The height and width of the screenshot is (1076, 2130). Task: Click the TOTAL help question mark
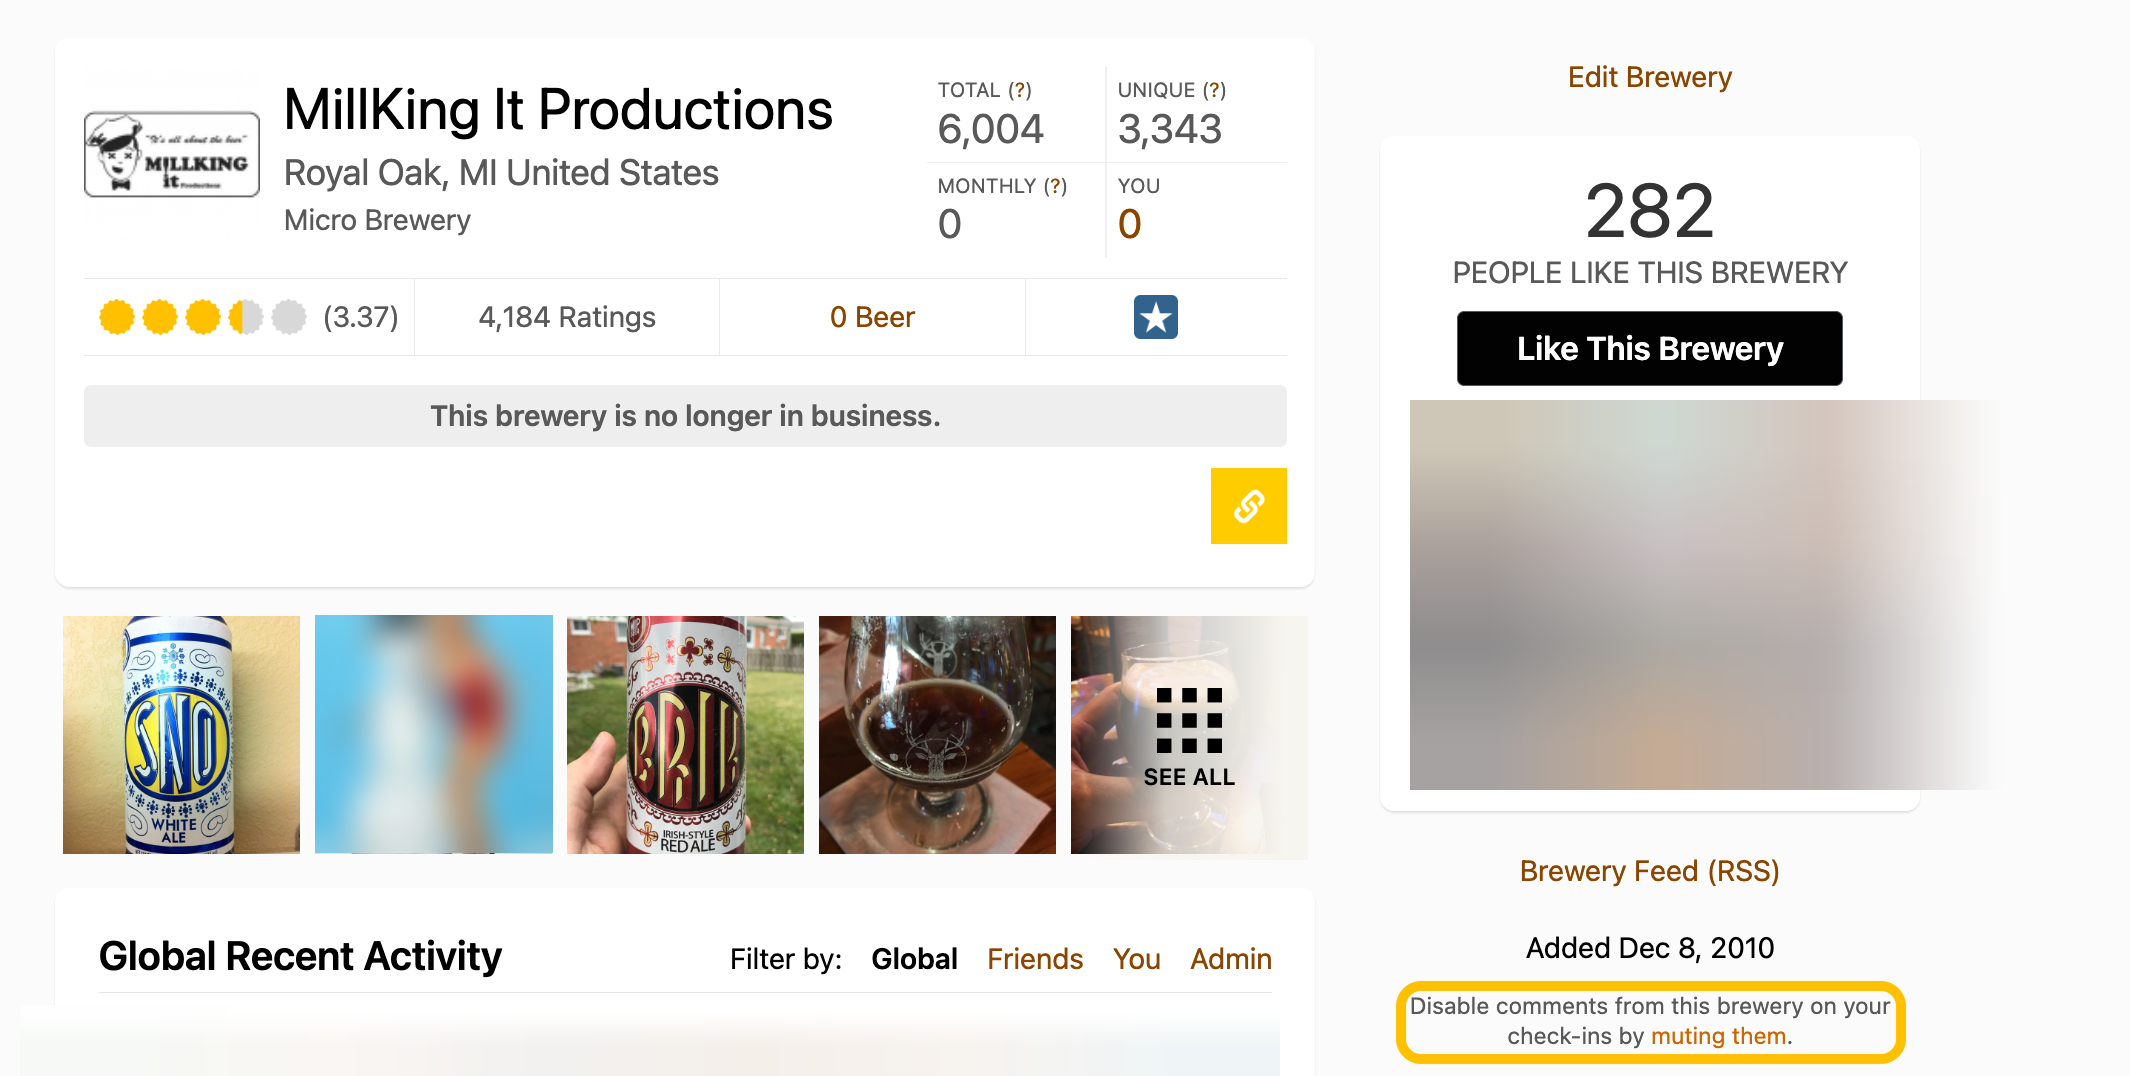click(x=1020, y=90)
